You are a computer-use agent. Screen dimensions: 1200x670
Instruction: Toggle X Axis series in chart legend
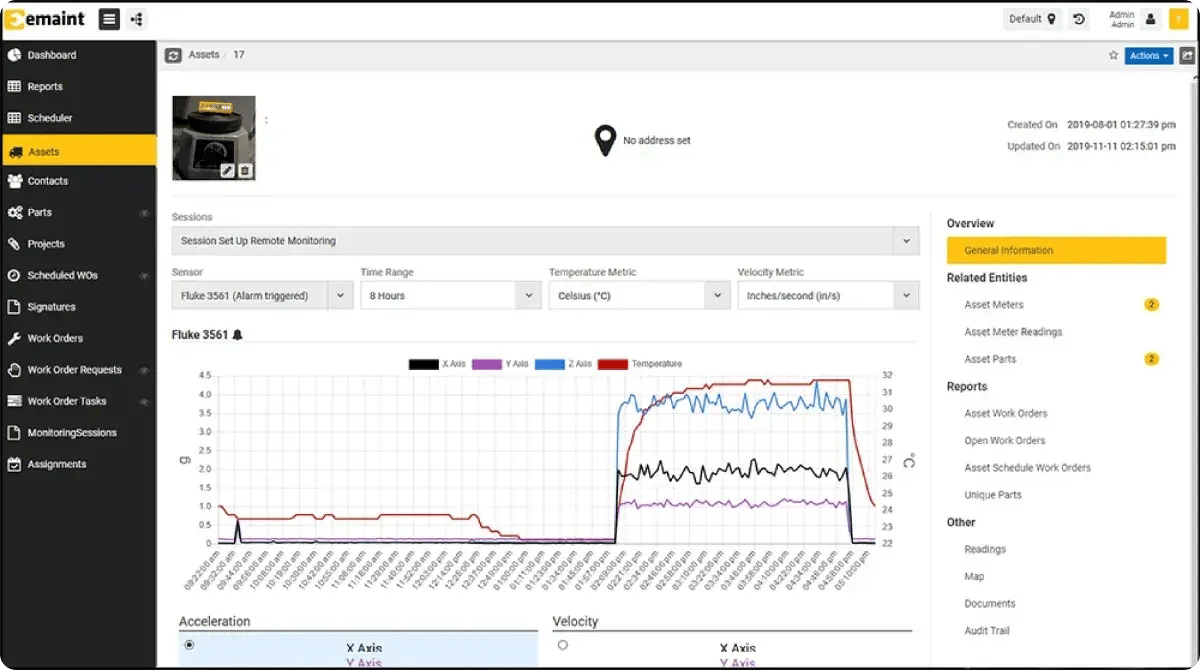click(x=438, y=364)
